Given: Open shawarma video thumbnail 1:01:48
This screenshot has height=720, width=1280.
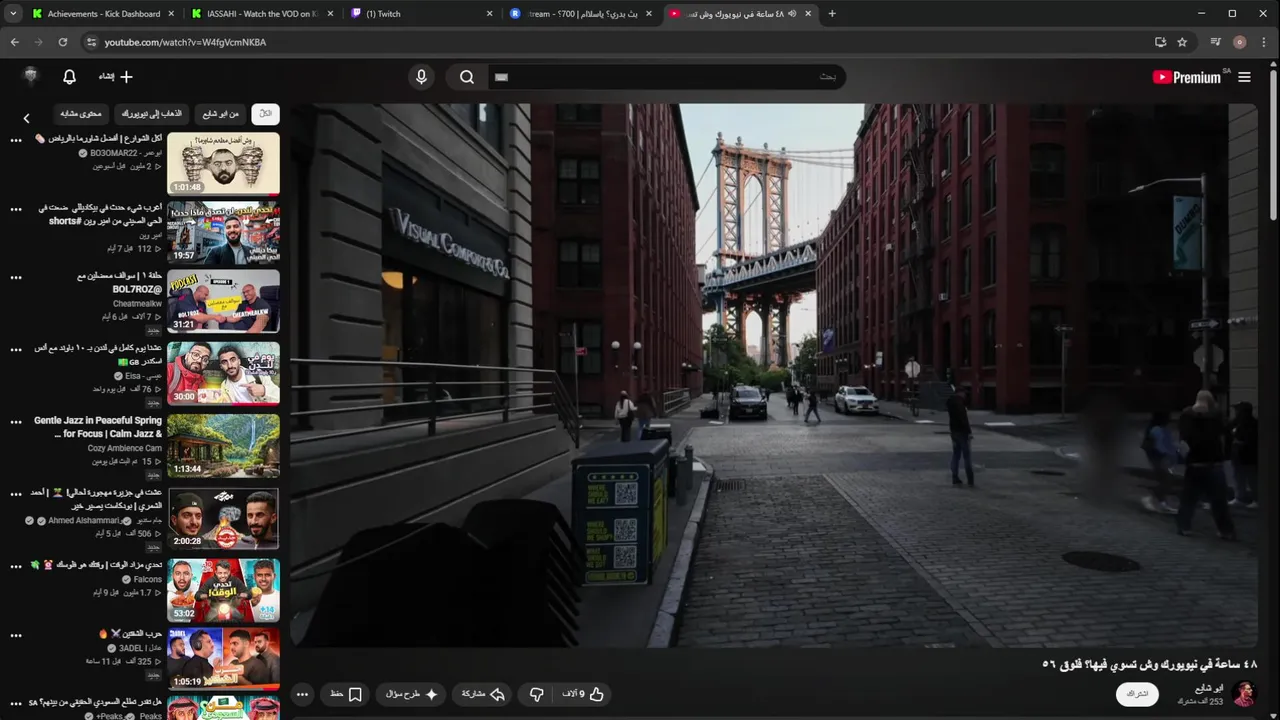Looking at the screenshot, I should pos(223,163).
